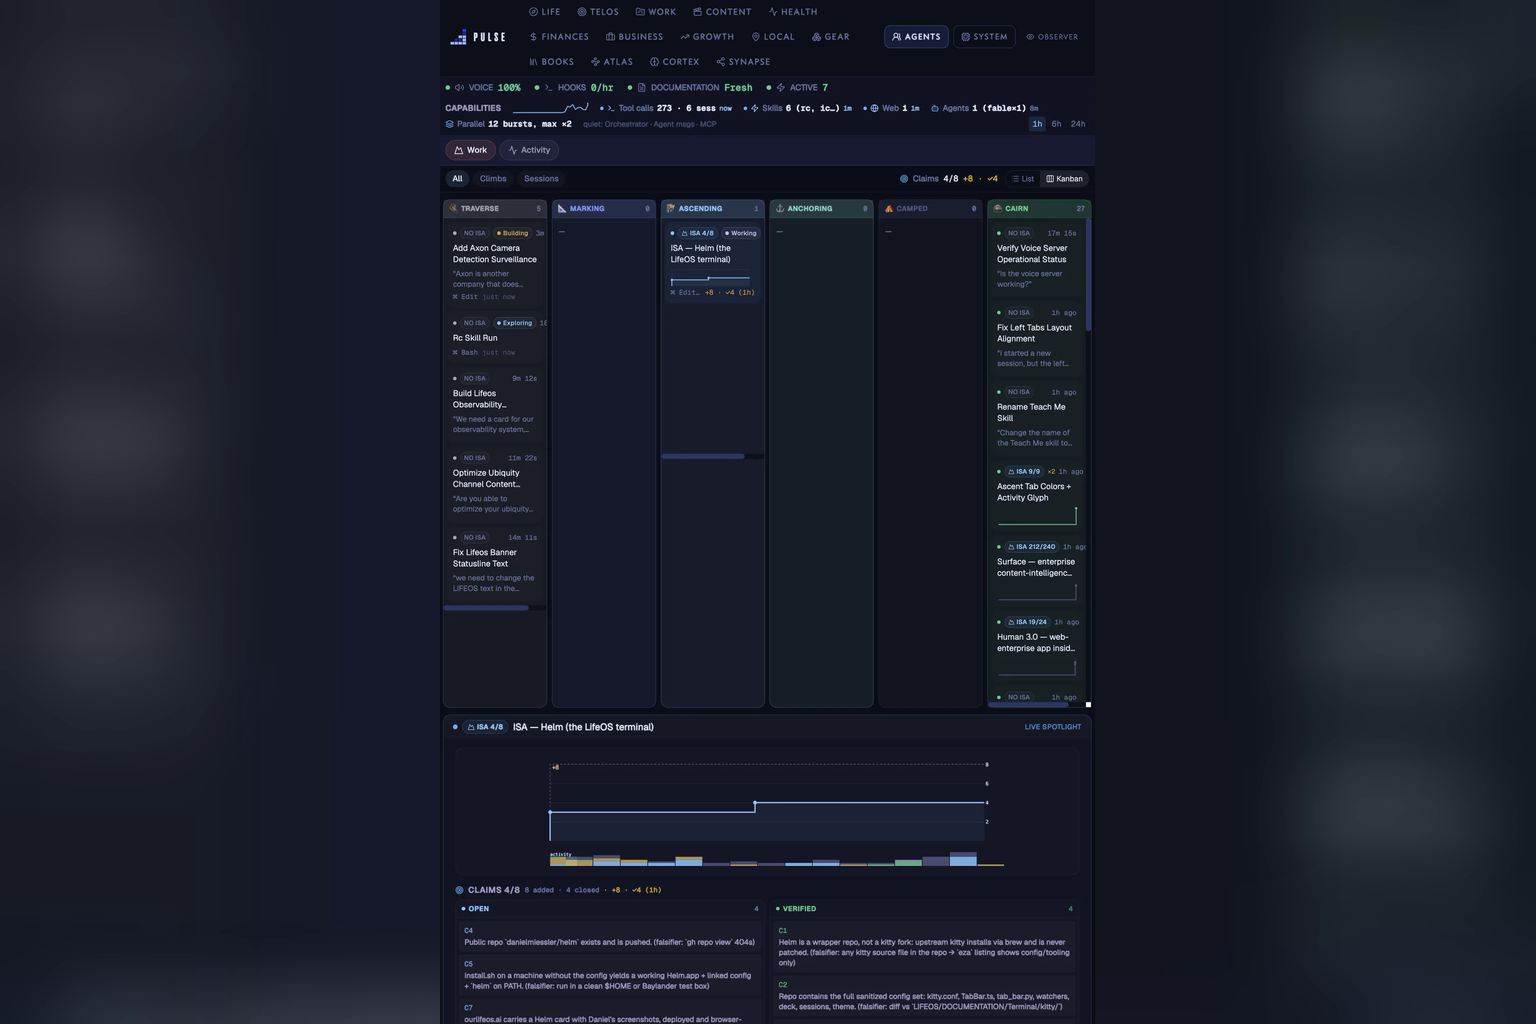Open the Books library icon
This screenshot has height=1024, width=1536.
(x=533, y=62)
